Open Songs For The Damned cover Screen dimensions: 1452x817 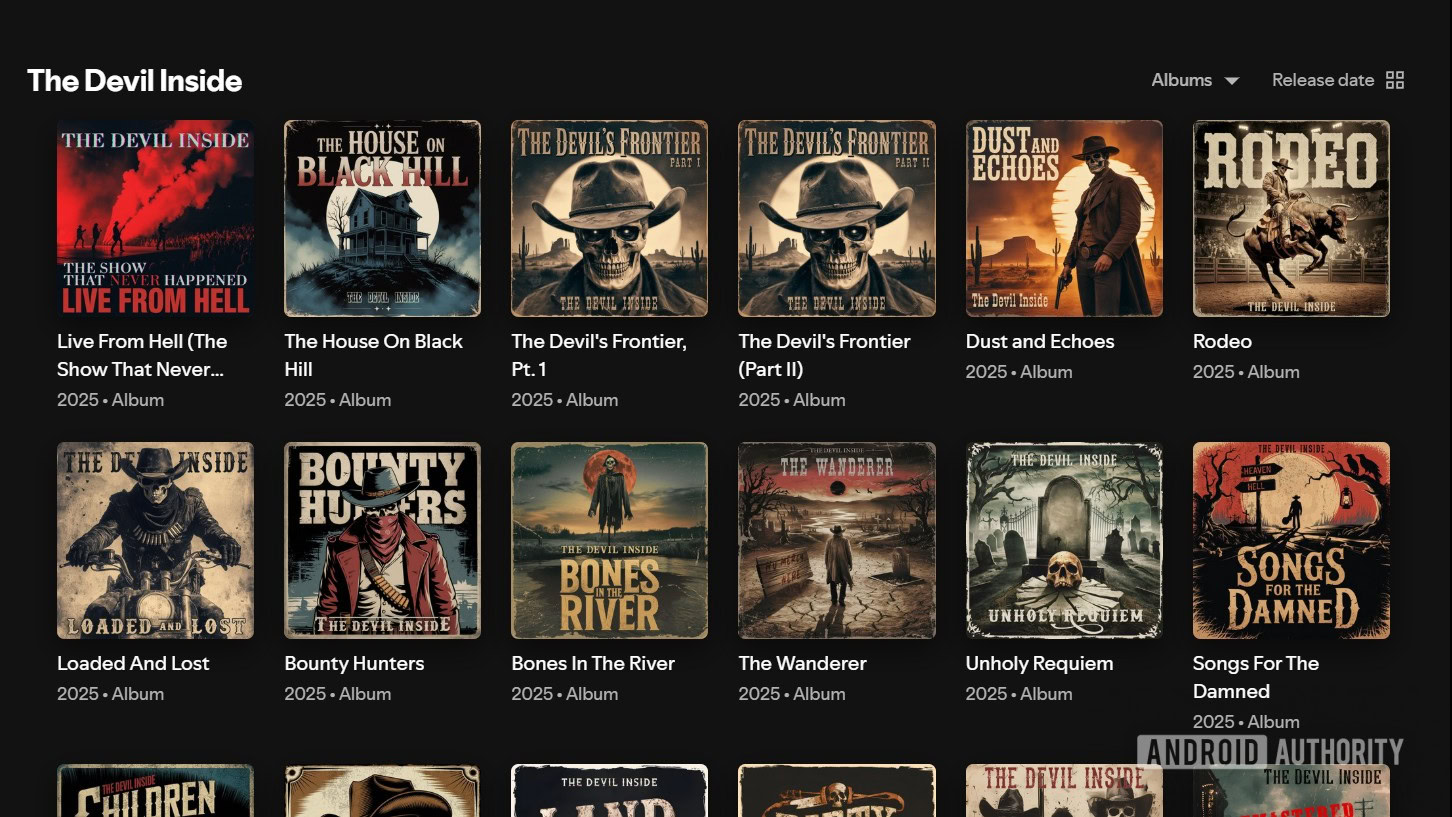(1291, 540)
